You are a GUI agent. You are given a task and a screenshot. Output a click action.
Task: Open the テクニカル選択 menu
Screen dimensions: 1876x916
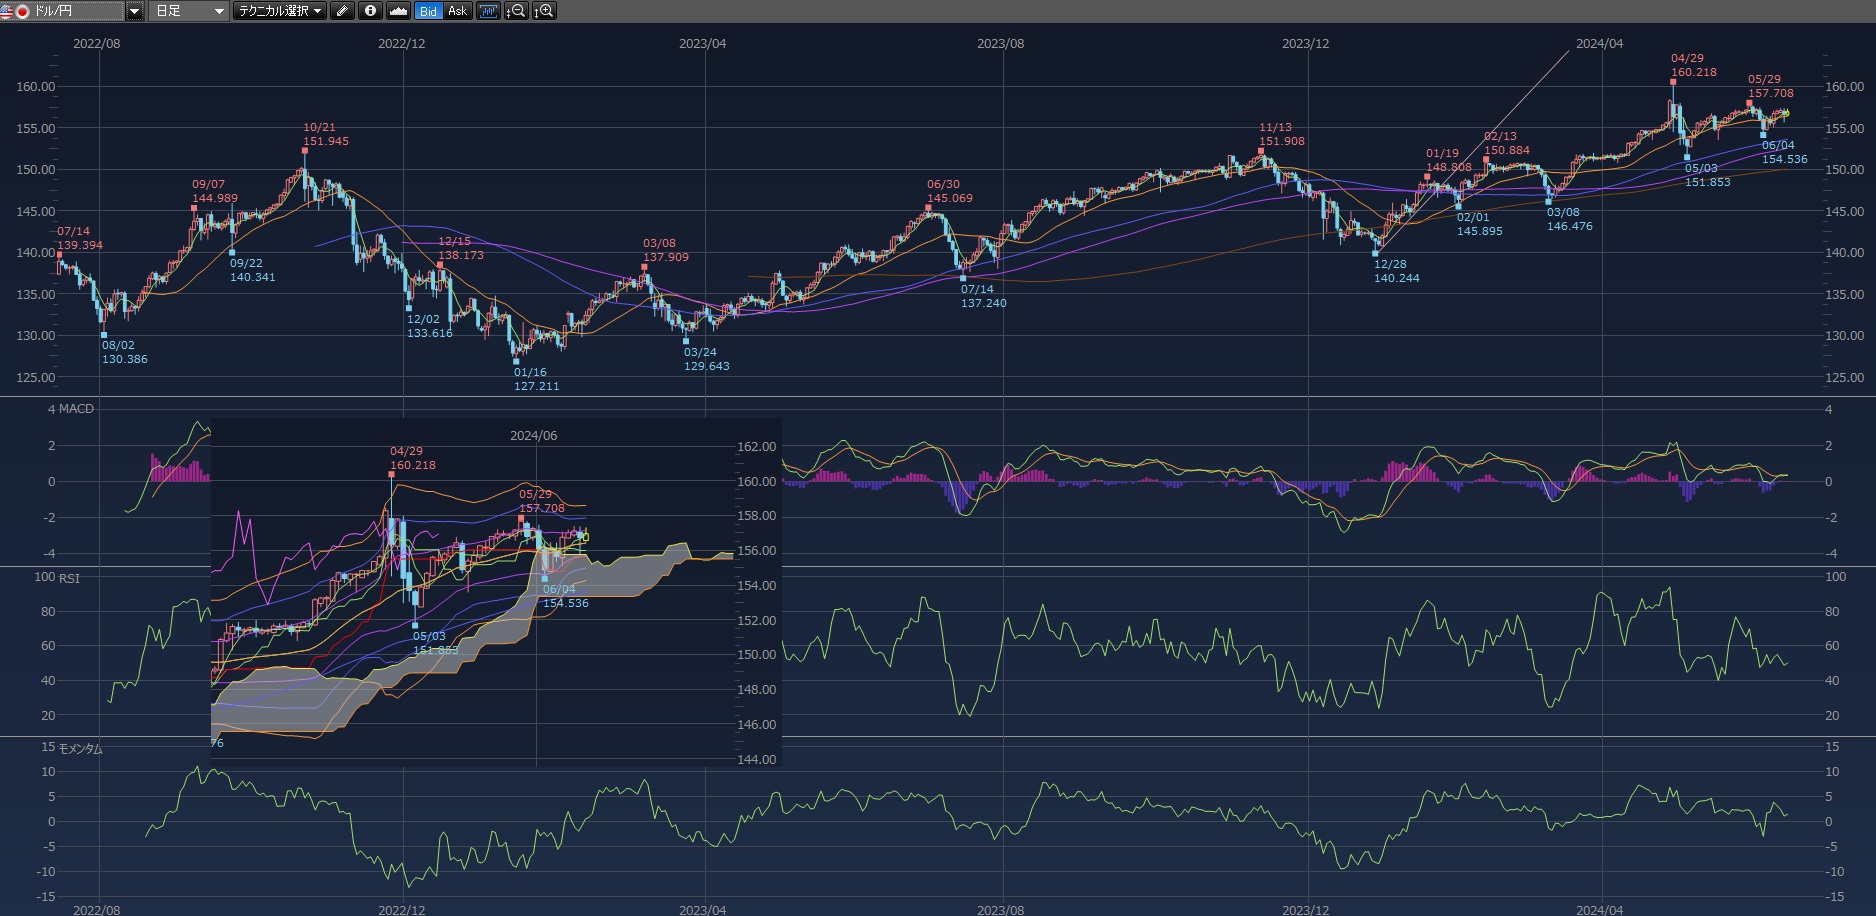coord(280,11)
